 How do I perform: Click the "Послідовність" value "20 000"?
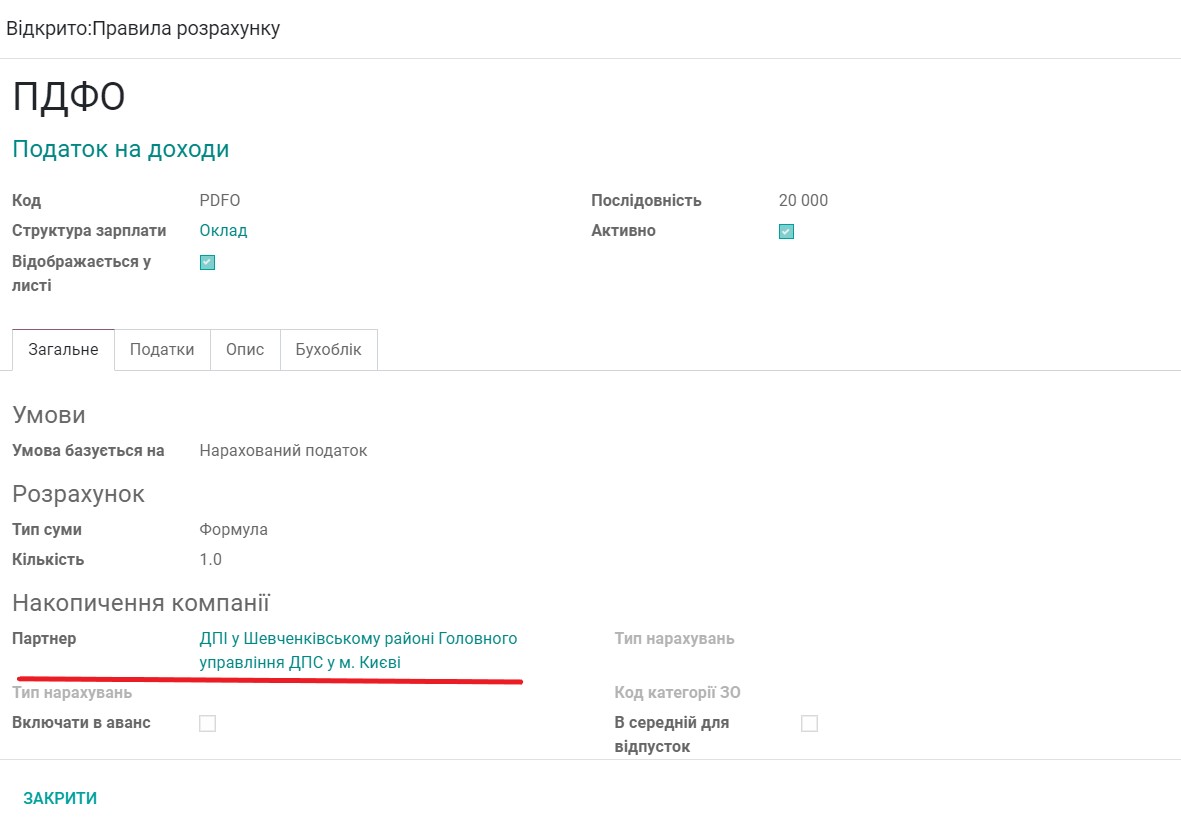pos(802,200)
